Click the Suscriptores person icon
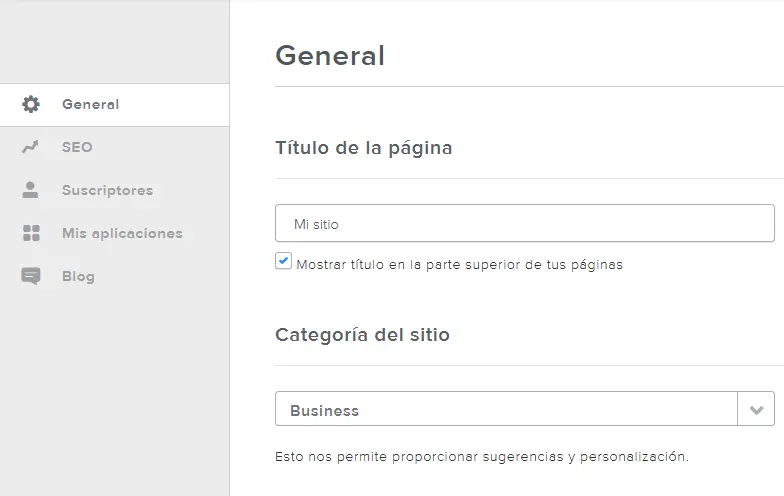 pyautogui.click(x=31, y=190)
